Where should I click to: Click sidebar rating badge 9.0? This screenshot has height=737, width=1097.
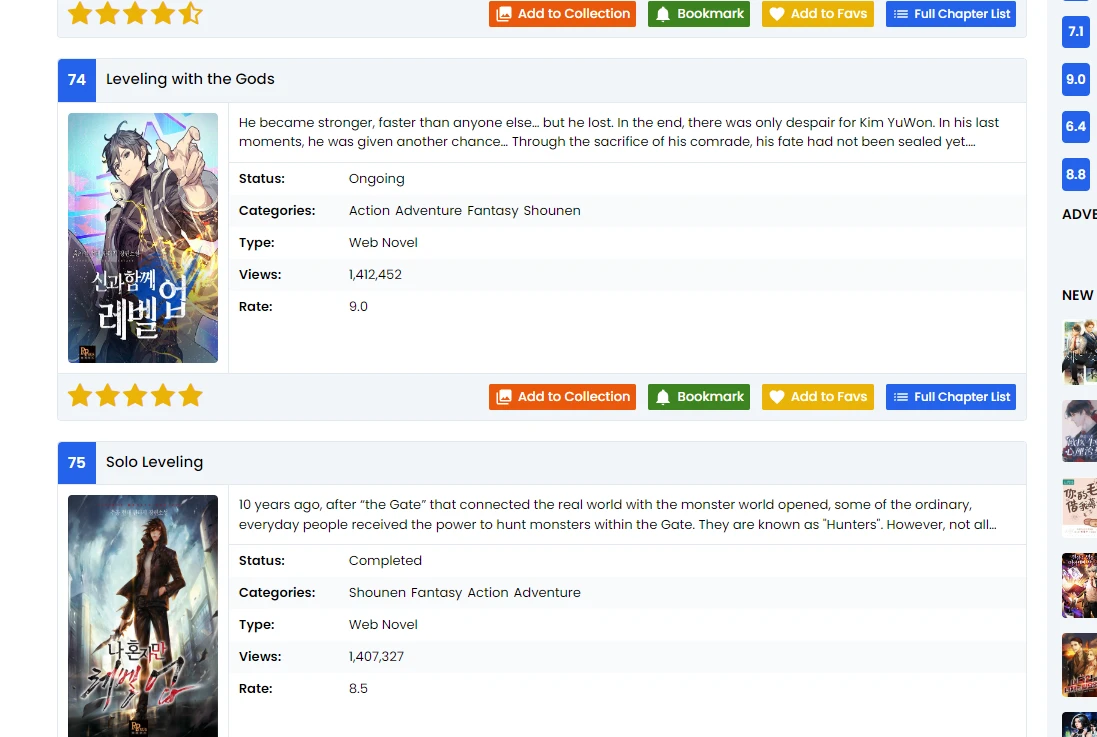click(x=1075, y=79)
